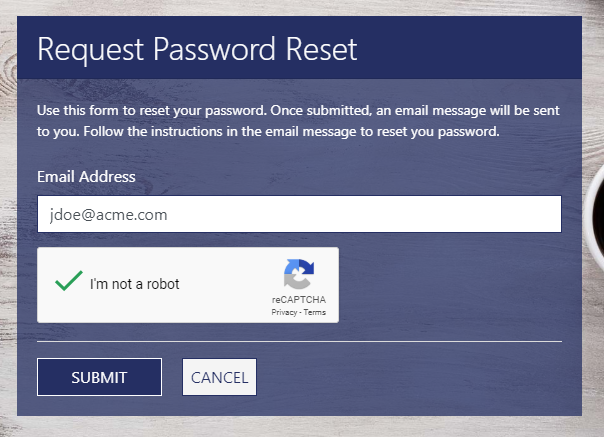This screenshot has height=437, width=604.
Task: Click the "Request Password Reset" heading
Action: click(x=197, y=49)
